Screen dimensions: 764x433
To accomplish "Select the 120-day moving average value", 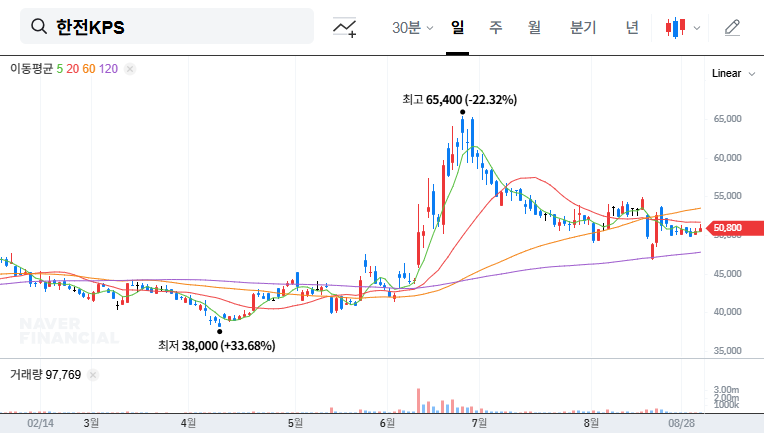I will click(108, 69).
